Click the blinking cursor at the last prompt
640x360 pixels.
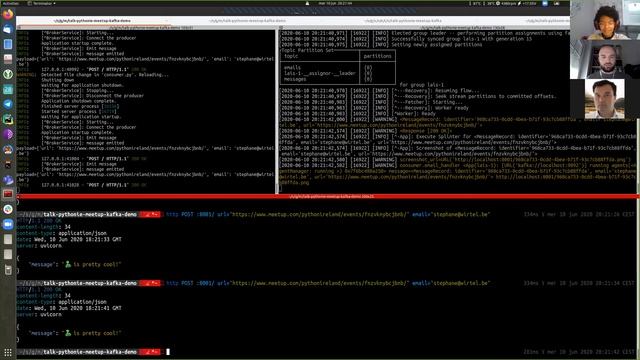[168, 351]
